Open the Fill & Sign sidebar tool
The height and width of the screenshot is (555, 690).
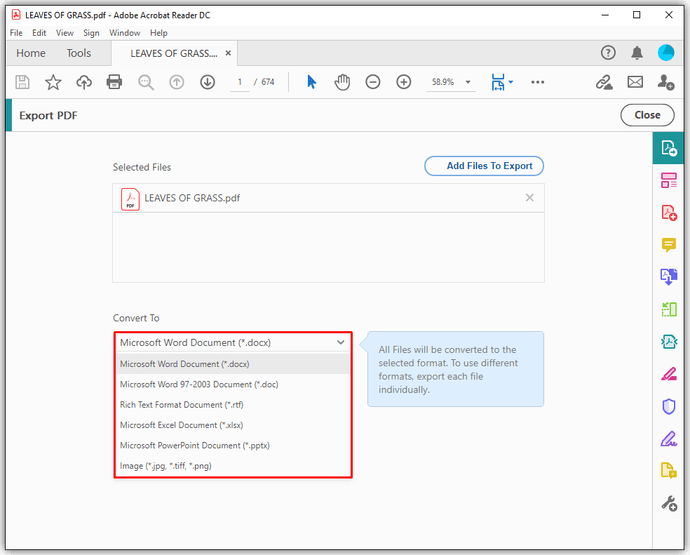(668, 439)
